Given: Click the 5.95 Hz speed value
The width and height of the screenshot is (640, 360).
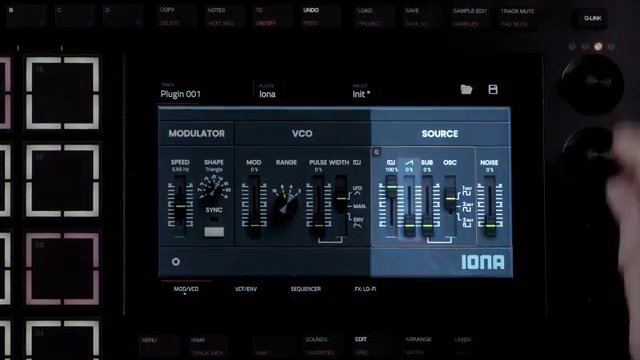Looking at the screenshot, I should coord(180,169).
